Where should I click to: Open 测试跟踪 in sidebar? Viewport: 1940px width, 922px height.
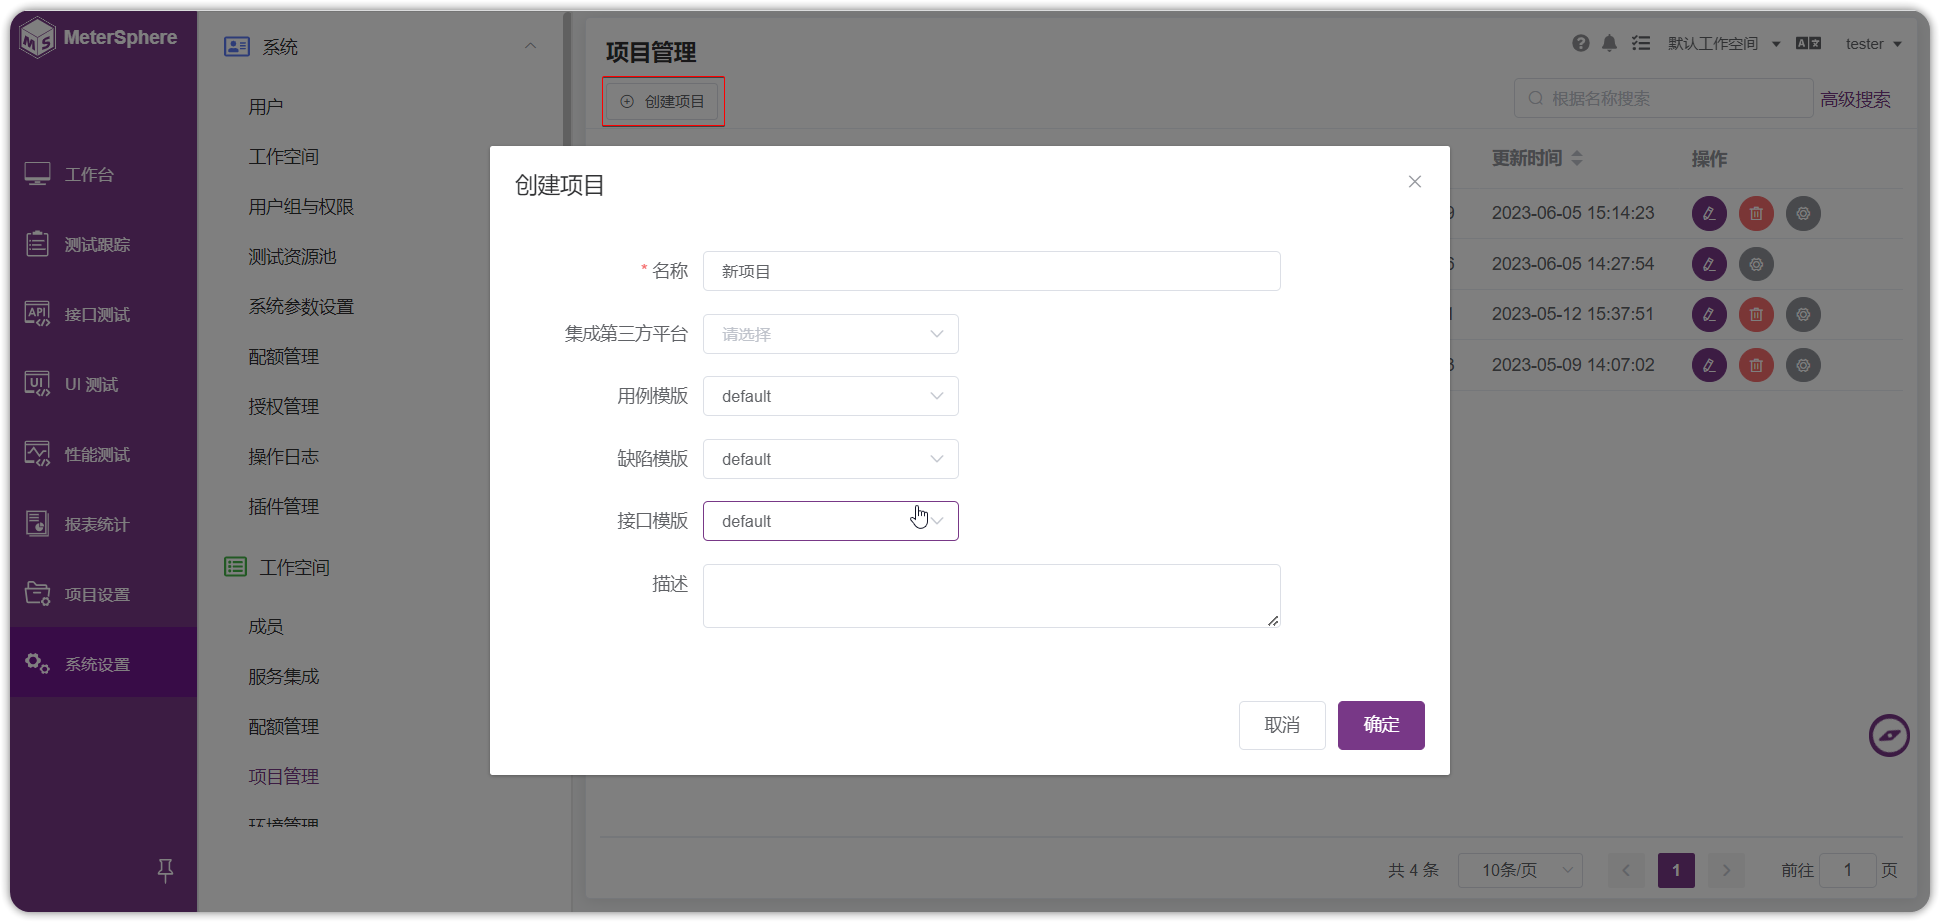[103, 244]
